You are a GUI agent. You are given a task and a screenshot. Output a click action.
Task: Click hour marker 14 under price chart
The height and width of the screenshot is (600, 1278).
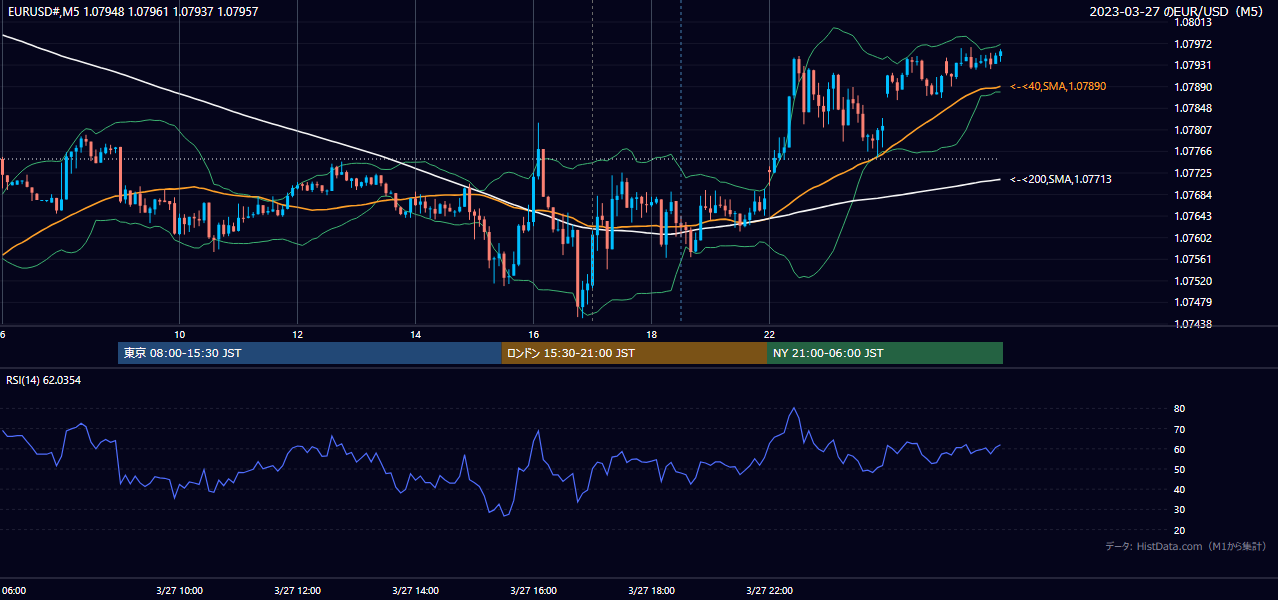(415, 334)
